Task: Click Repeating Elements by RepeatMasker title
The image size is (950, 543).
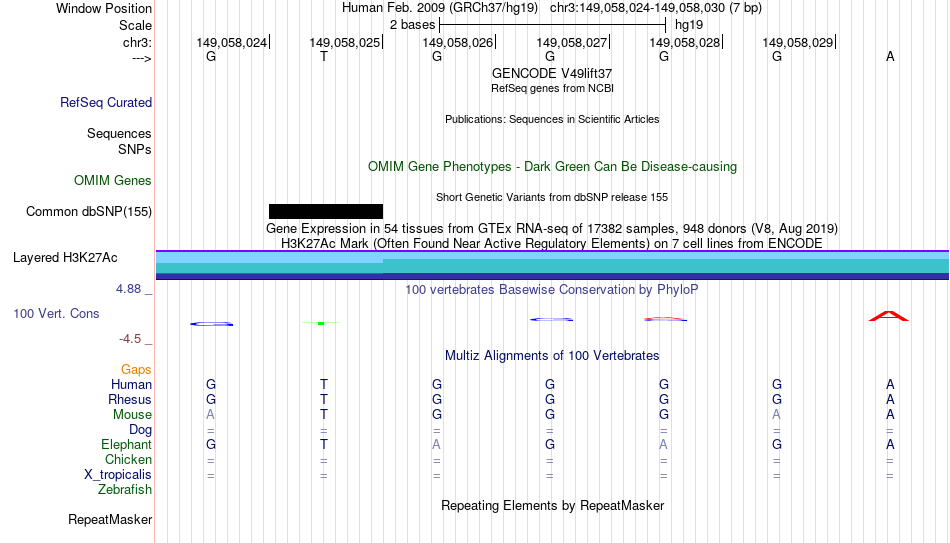Action: [552, 505]
